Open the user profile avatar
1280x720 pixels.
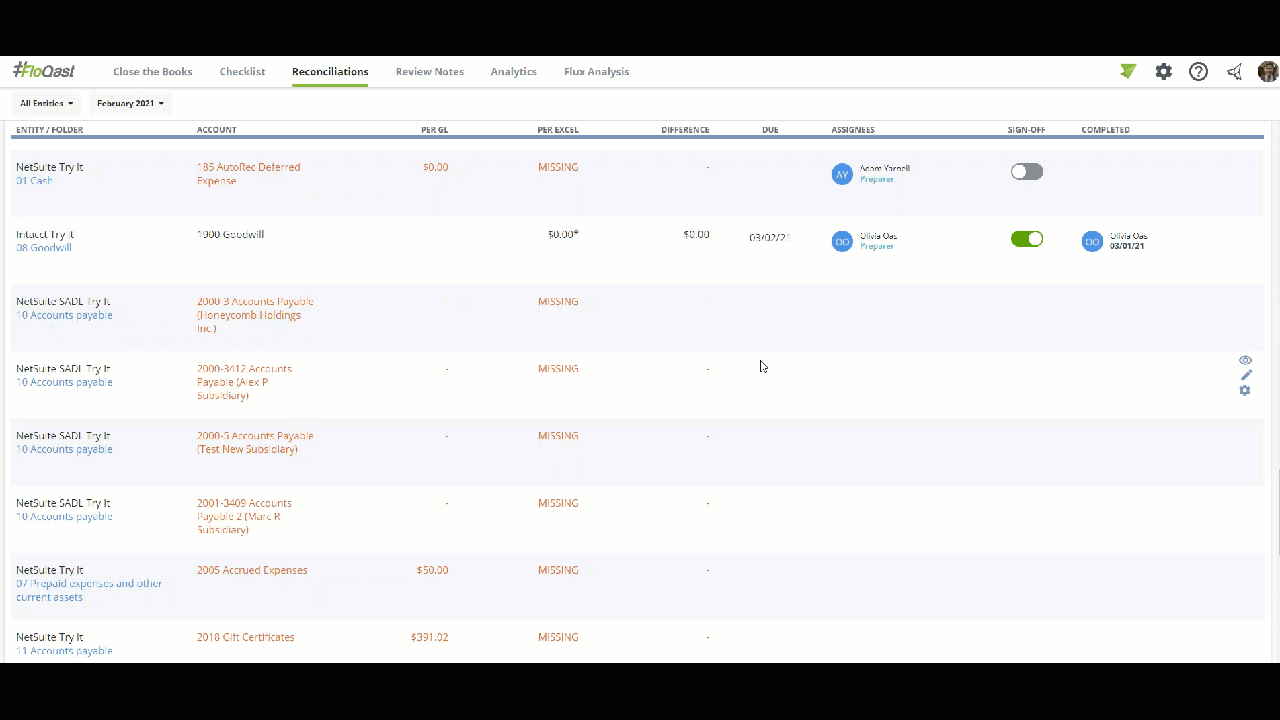click(1267, 72)
